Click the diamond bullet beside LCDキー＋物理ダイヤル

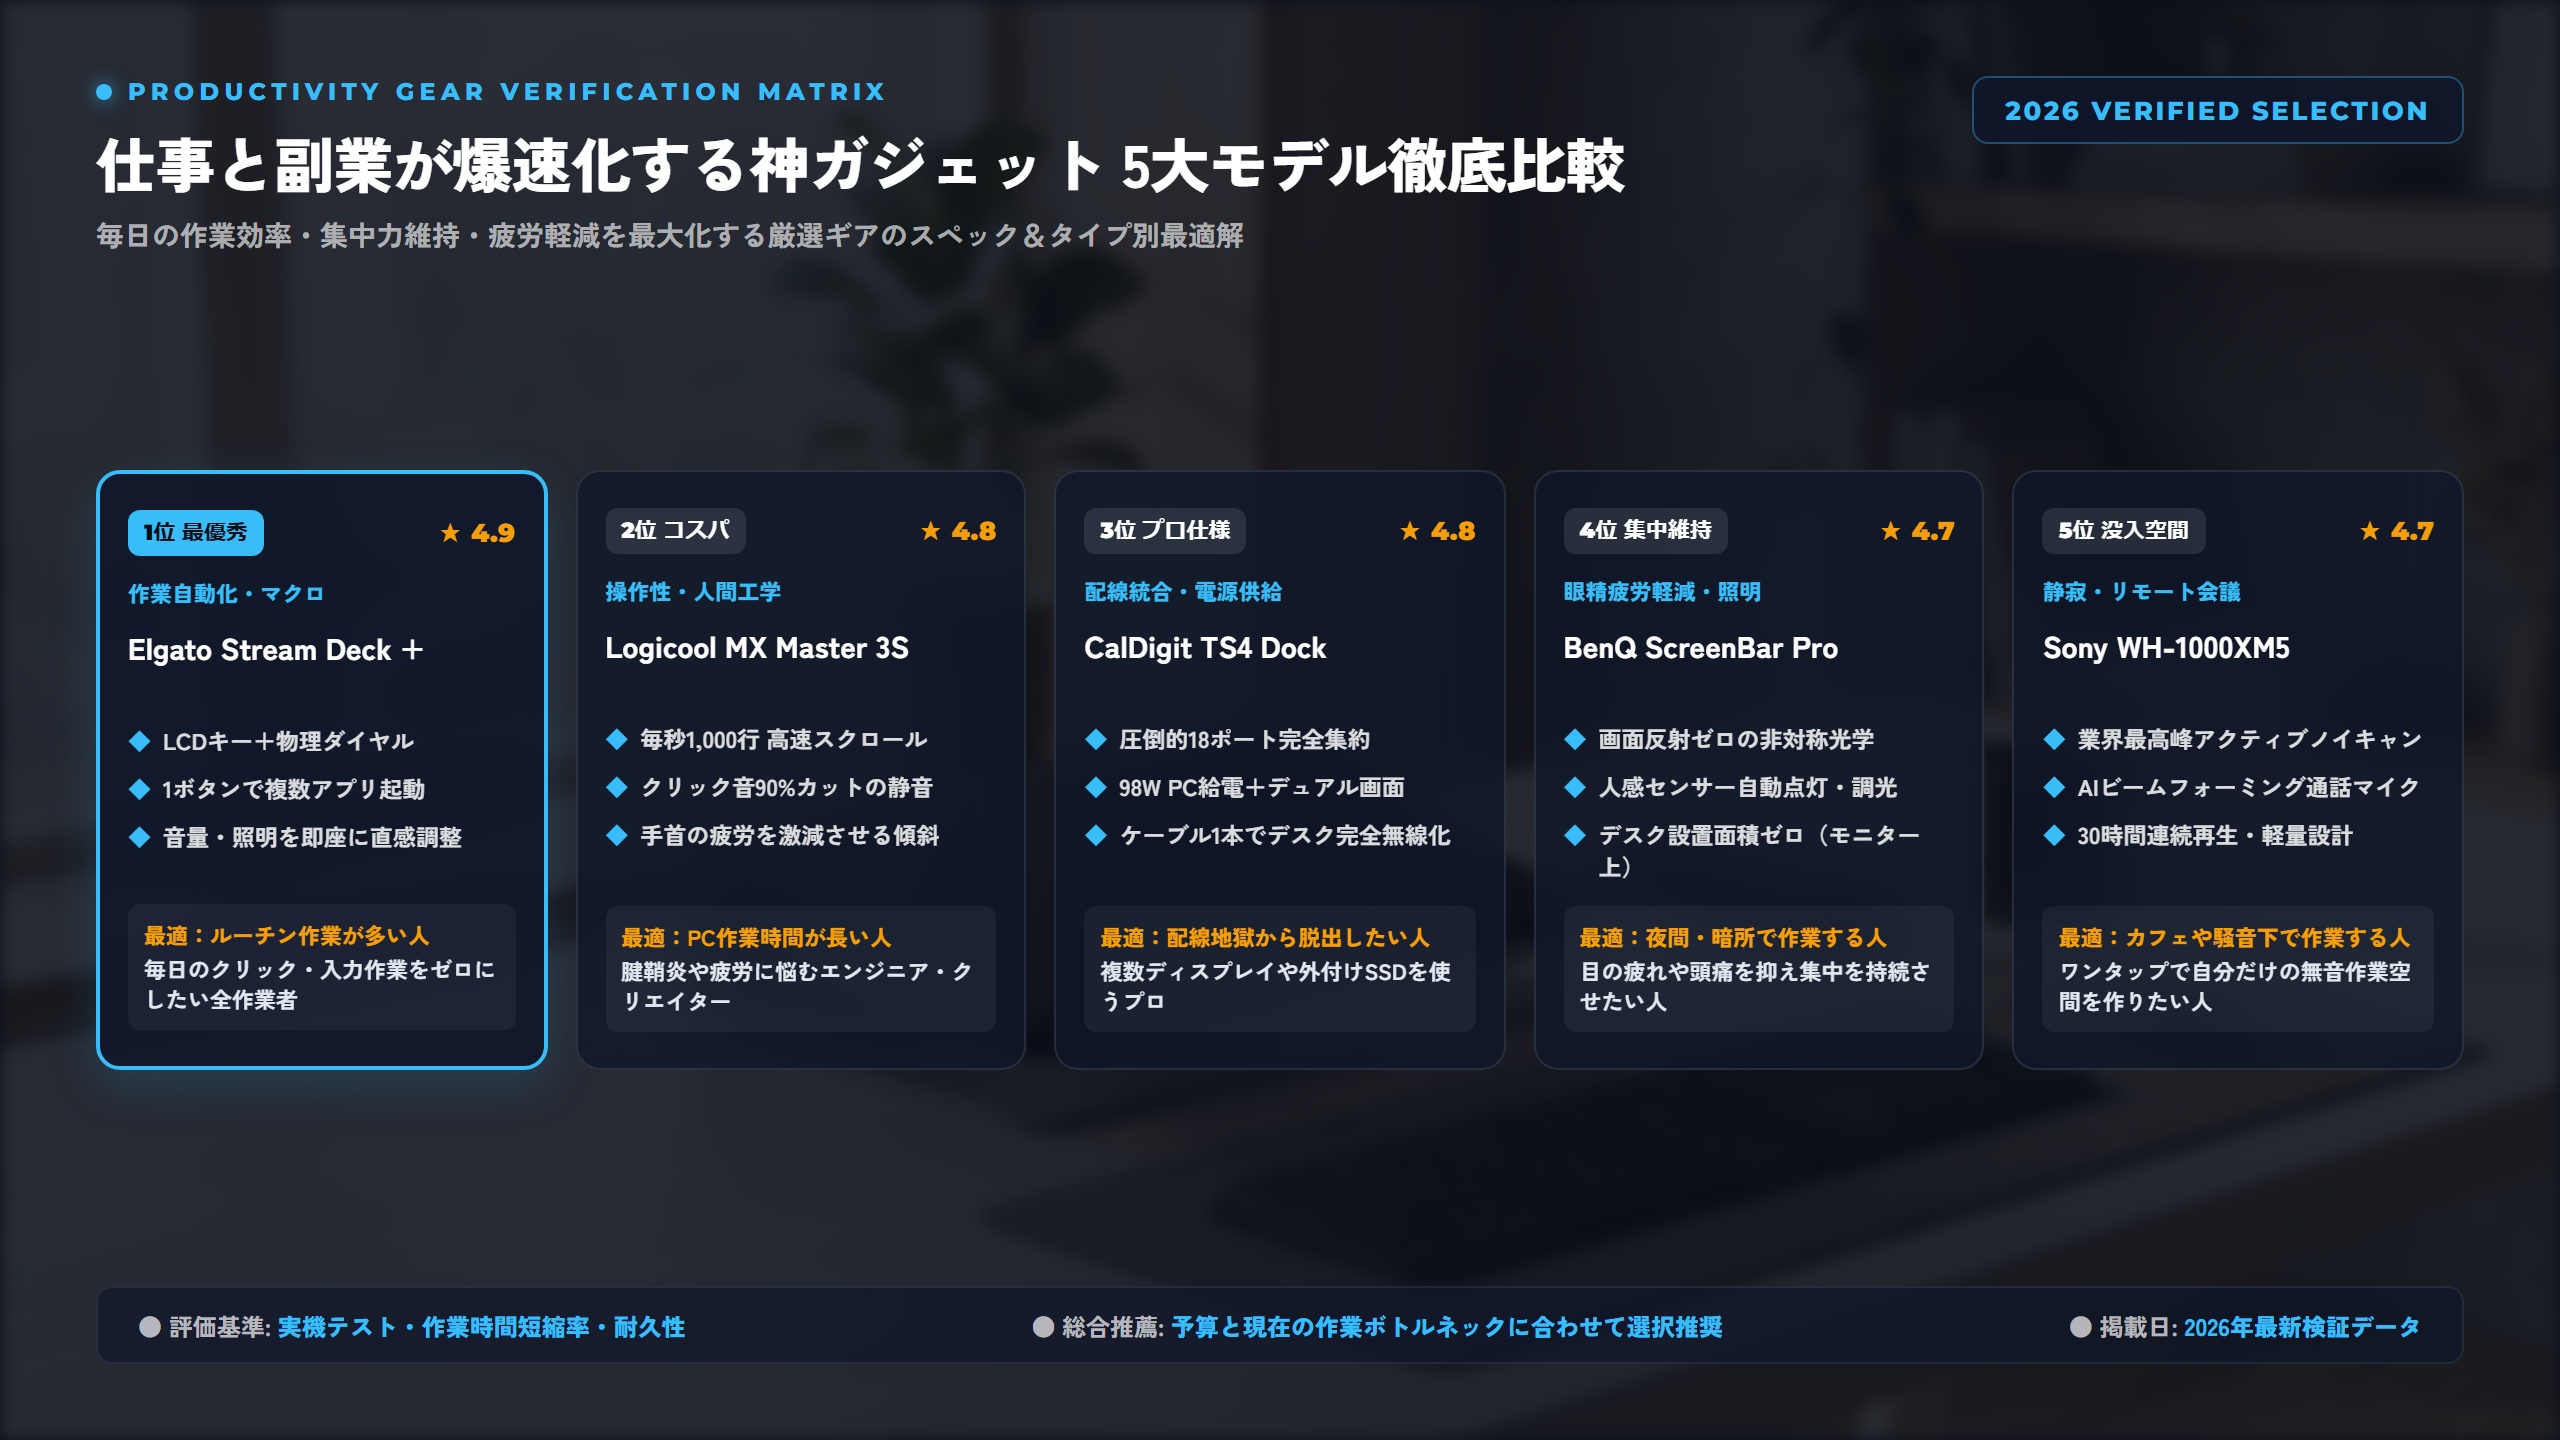click(x=139, y=741)
